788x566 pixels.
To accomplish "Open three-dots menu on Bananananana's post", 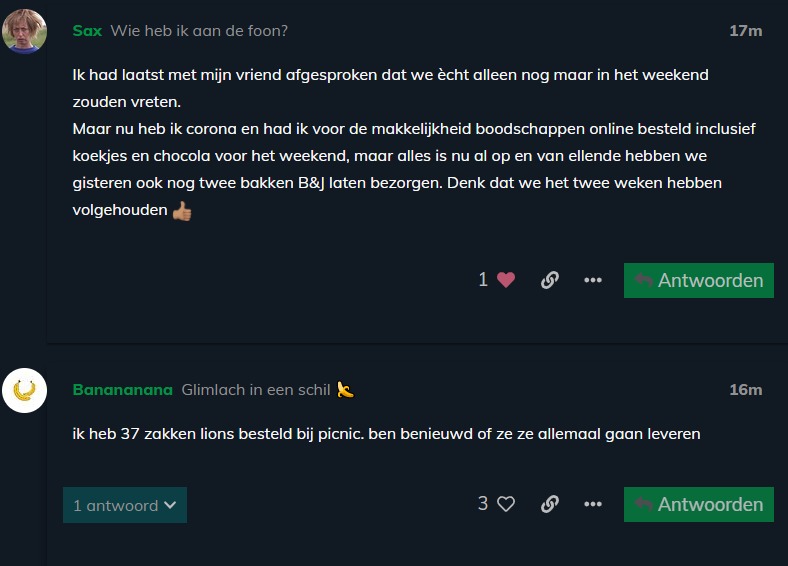I will 593,504.
